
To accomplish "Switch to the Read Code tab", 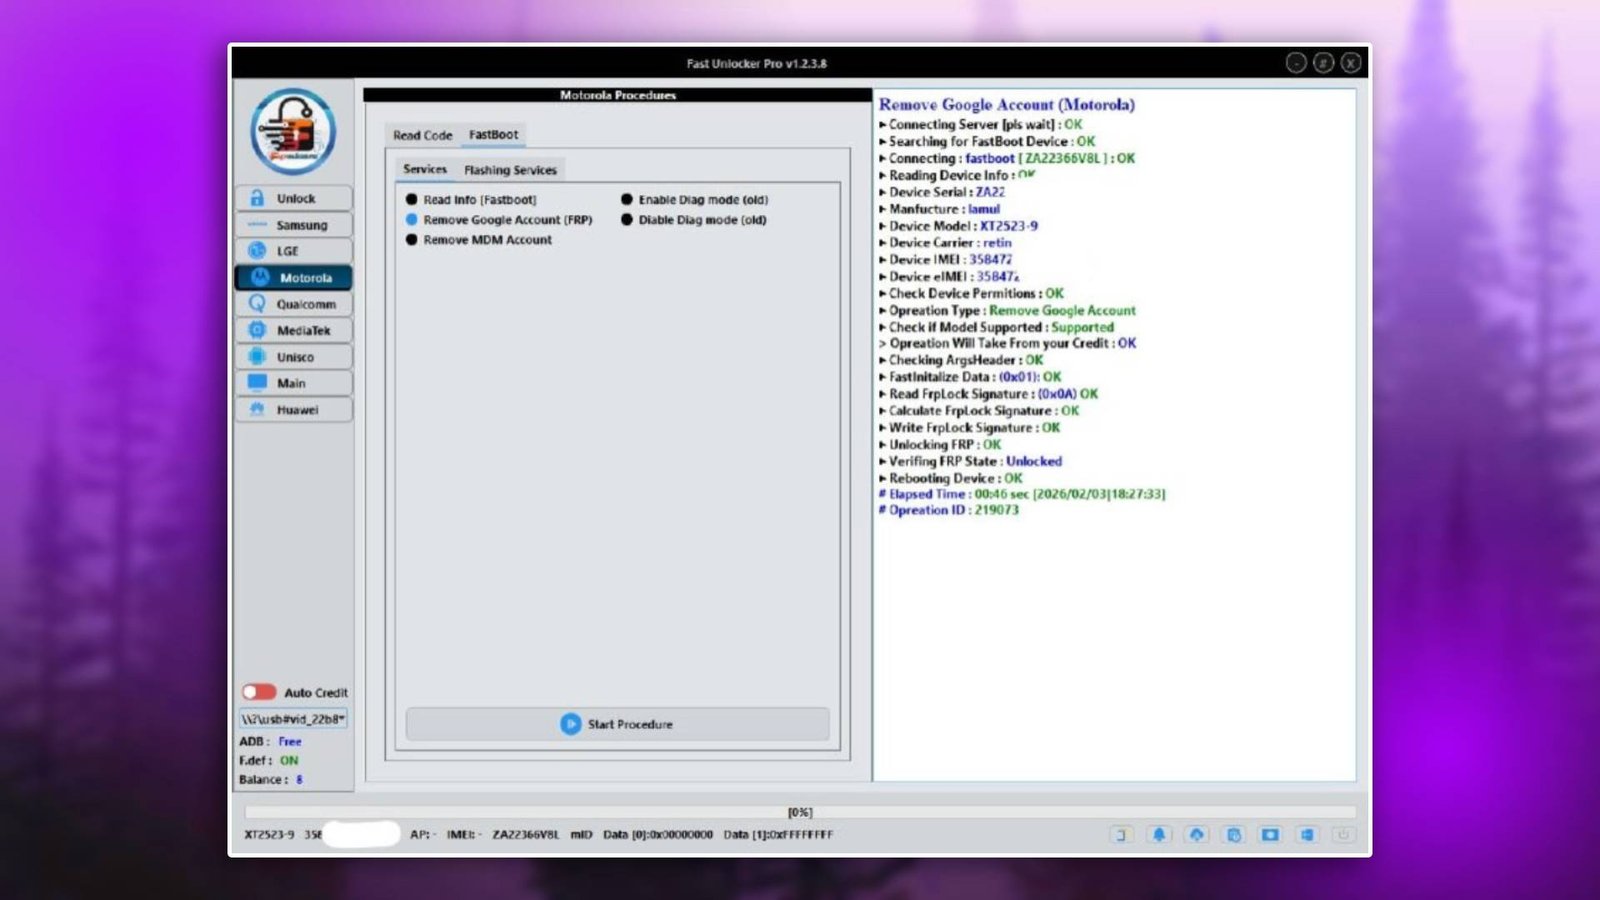I will tap(423, 134).
